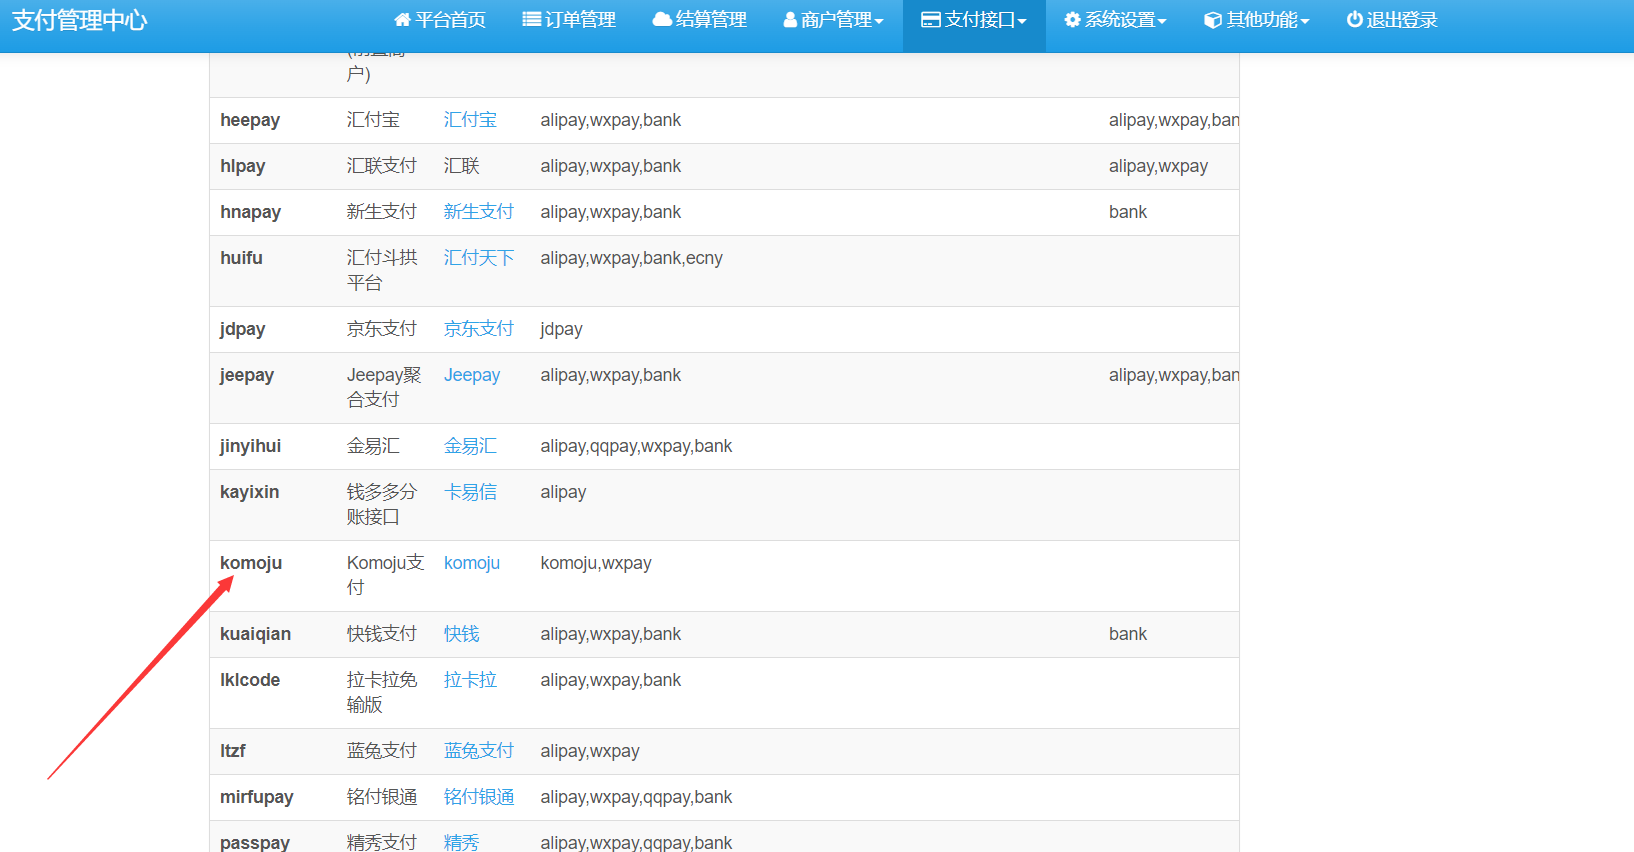This screenshot has height=852, width=1634.
Task: Select the hnapay plugin name cell
Action: click(x=251, y=212)
